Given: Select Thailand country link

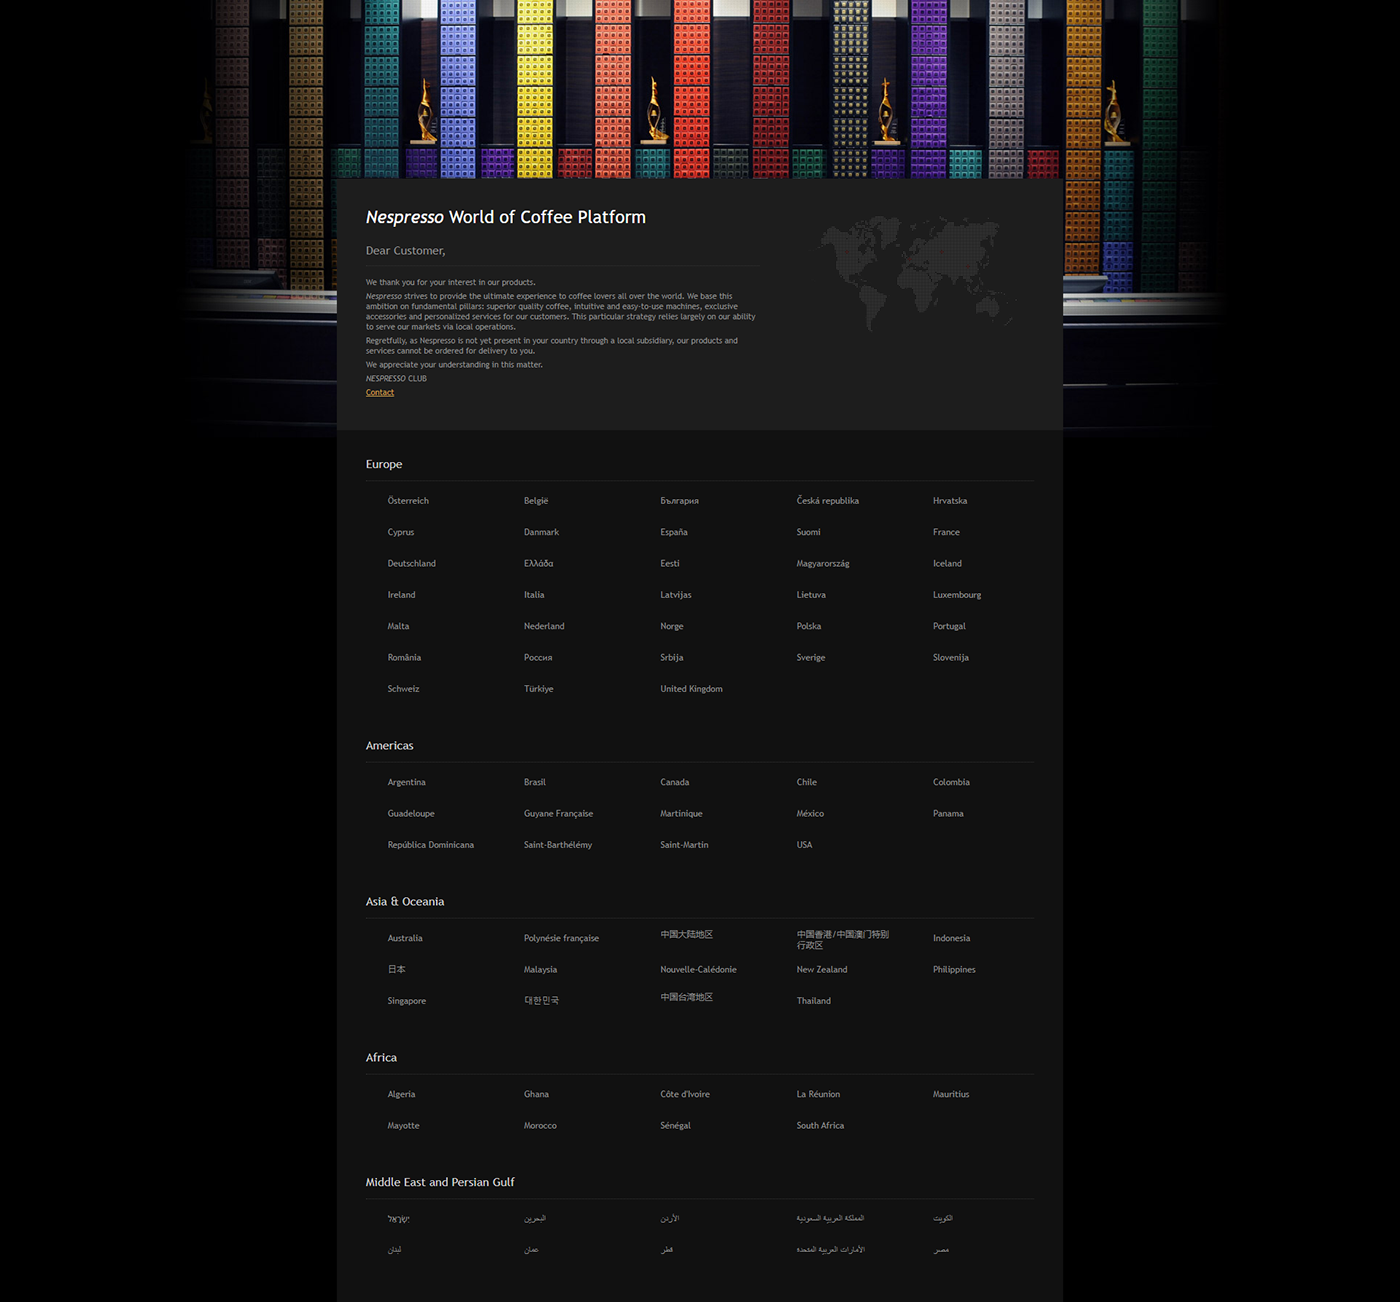Looking at the screenshot, I should [x=814, y=1001].
